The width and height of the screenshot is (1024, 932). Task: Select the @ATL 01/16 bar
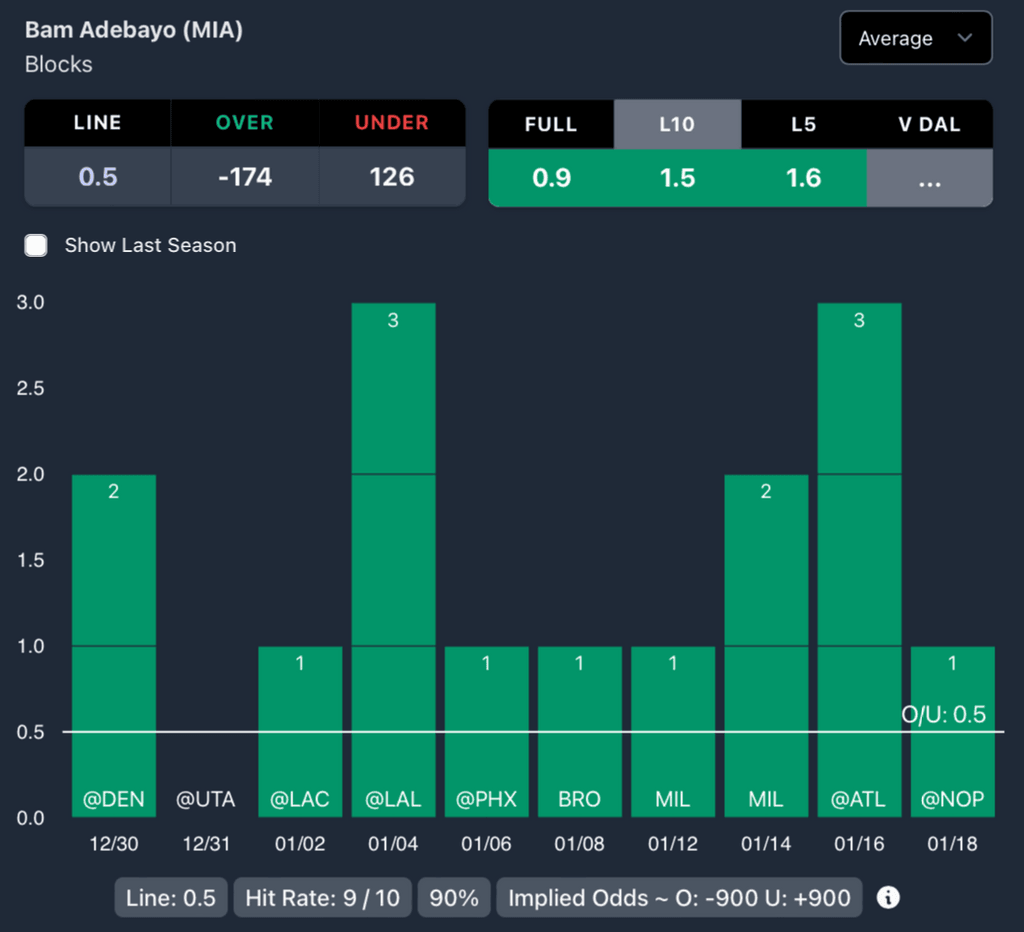(859, 560)
